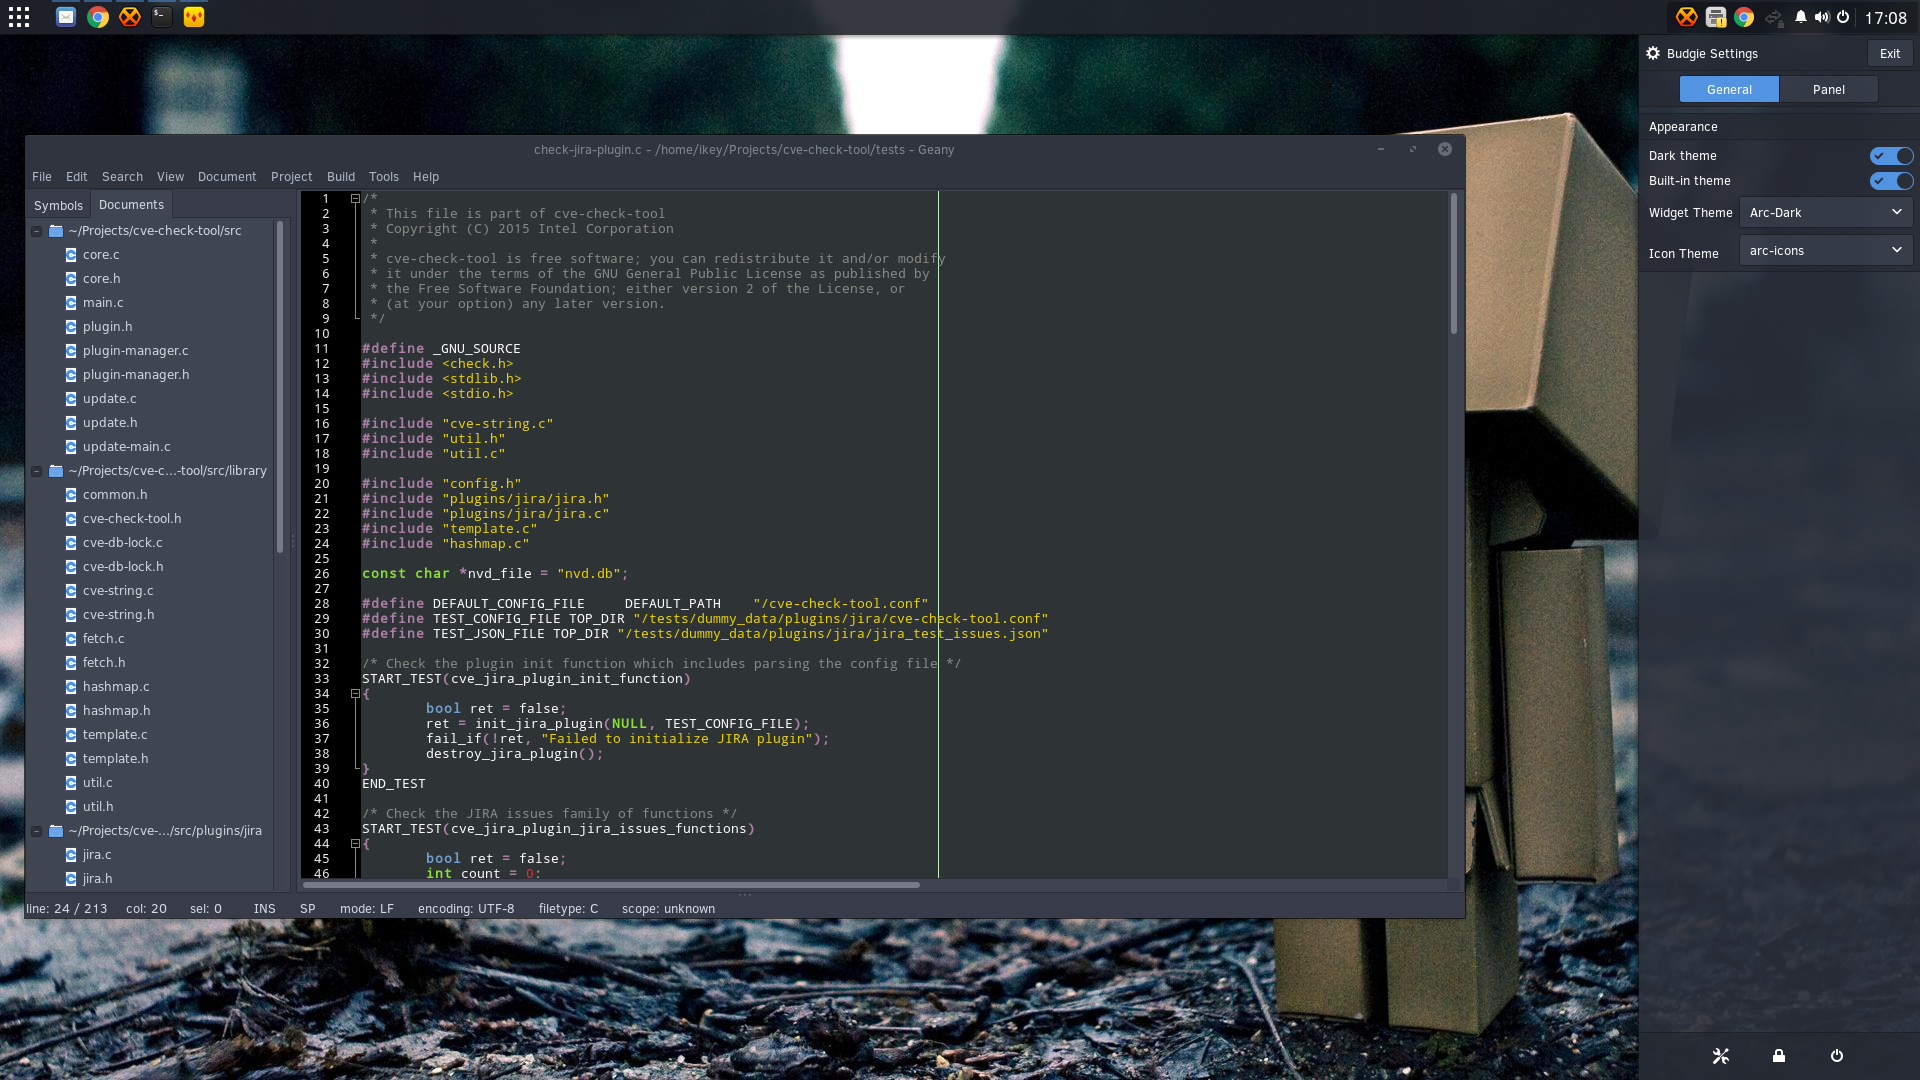Select cve-check-tool.h in the tree
This screenshot has height=1080, width=1920.
click(x=132, y=519)
